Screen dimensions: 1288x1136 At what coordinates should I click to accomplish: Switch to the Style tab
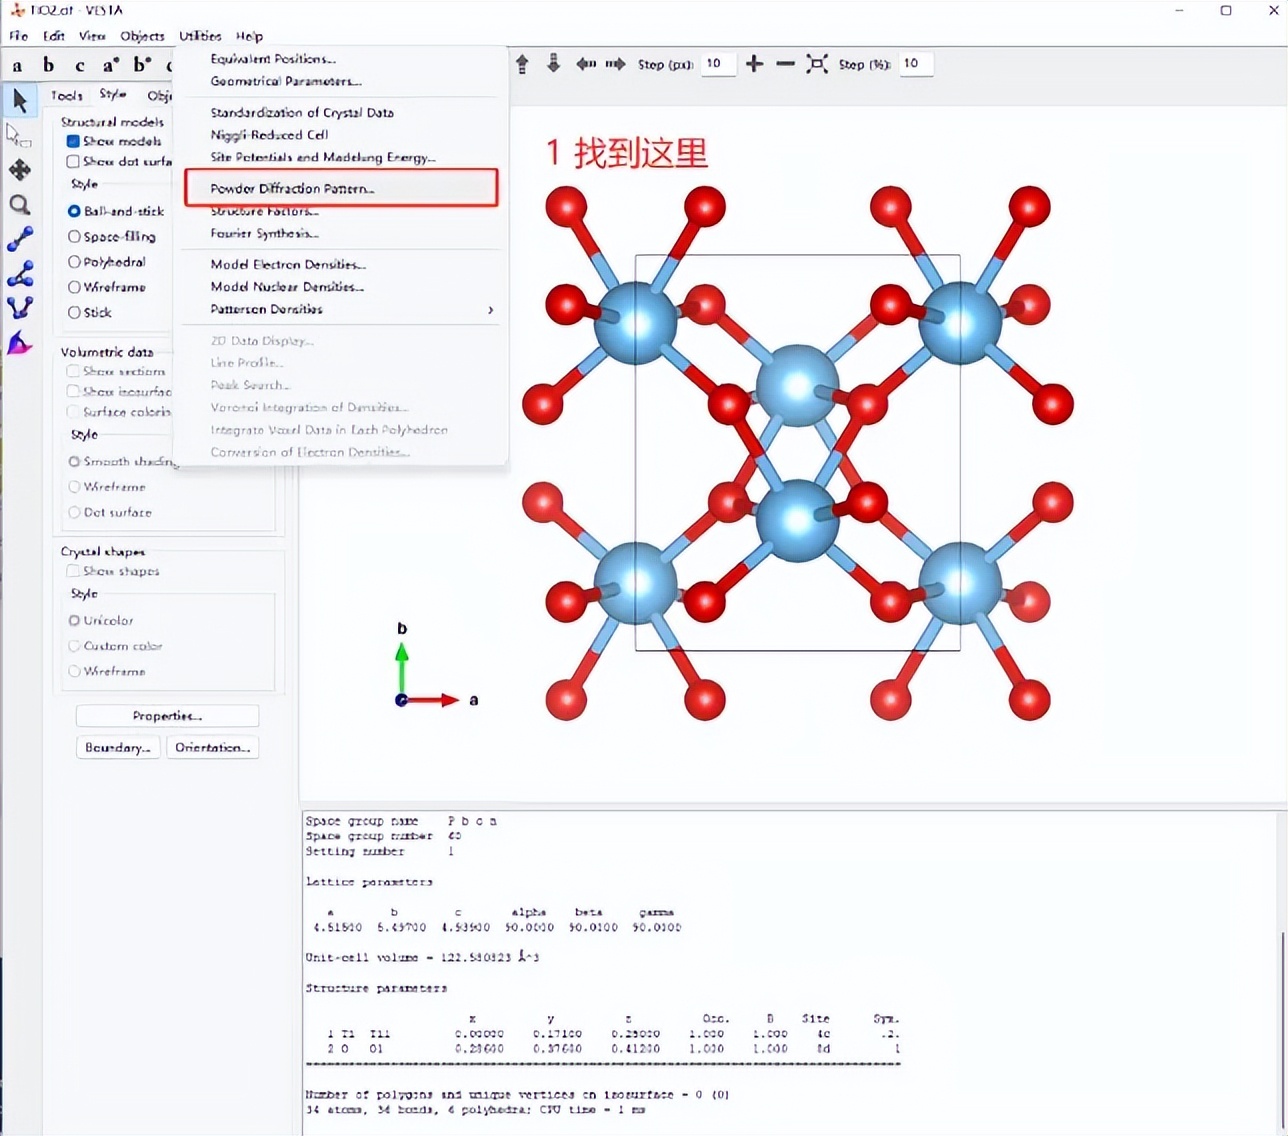click(113, 94)
